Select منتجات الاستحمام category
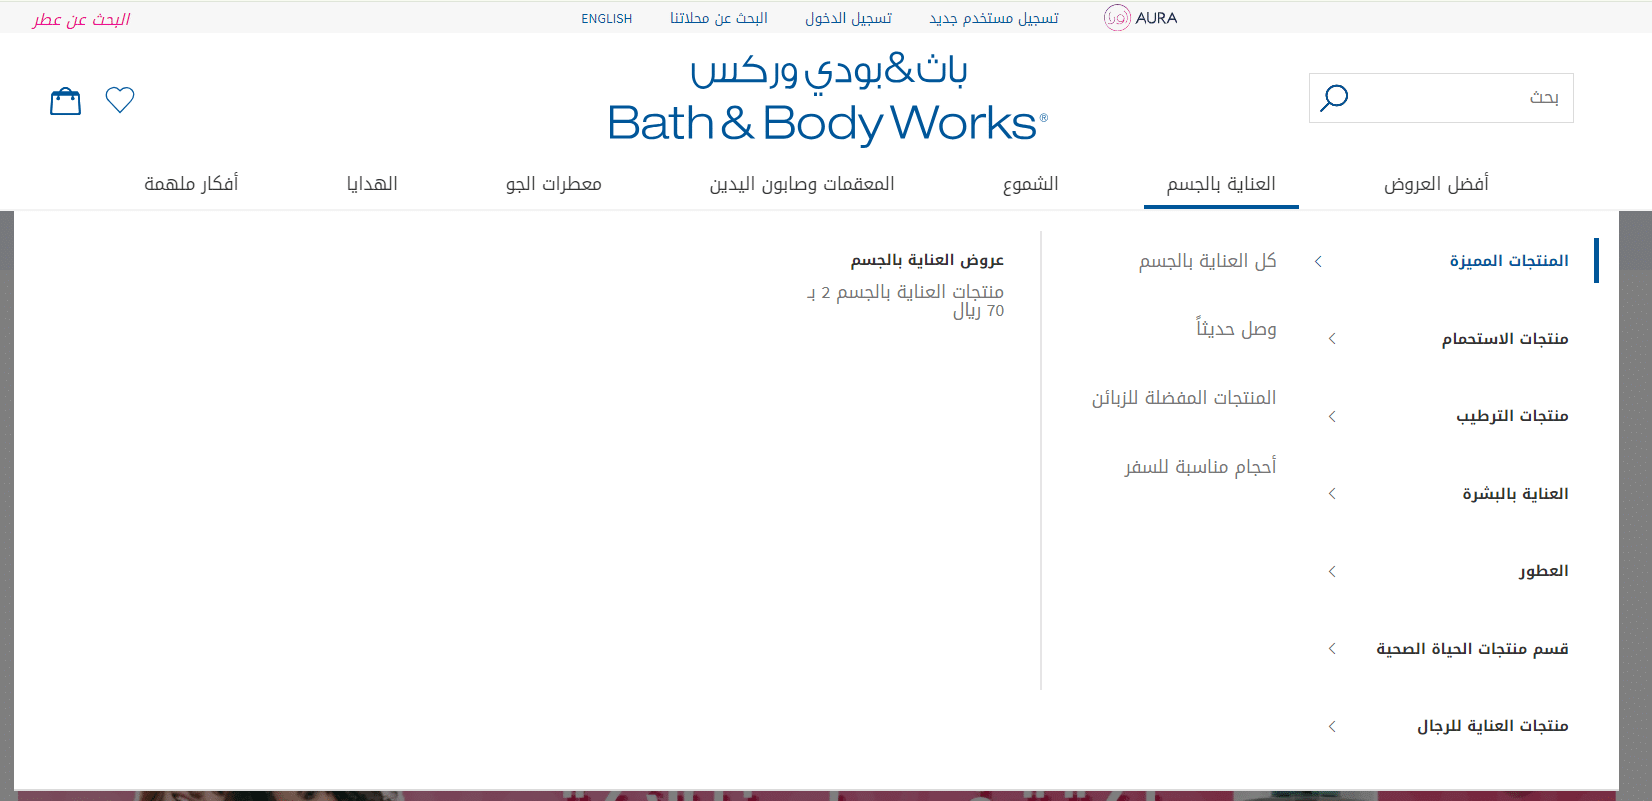The height and width of the screenshot is (801, 1652). point(1505,339)
